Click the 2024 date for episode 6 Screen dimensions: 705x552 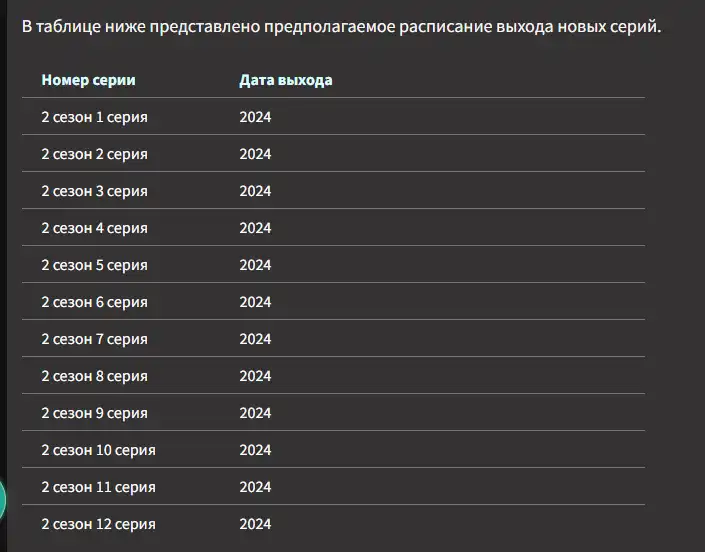click(255, 302)
